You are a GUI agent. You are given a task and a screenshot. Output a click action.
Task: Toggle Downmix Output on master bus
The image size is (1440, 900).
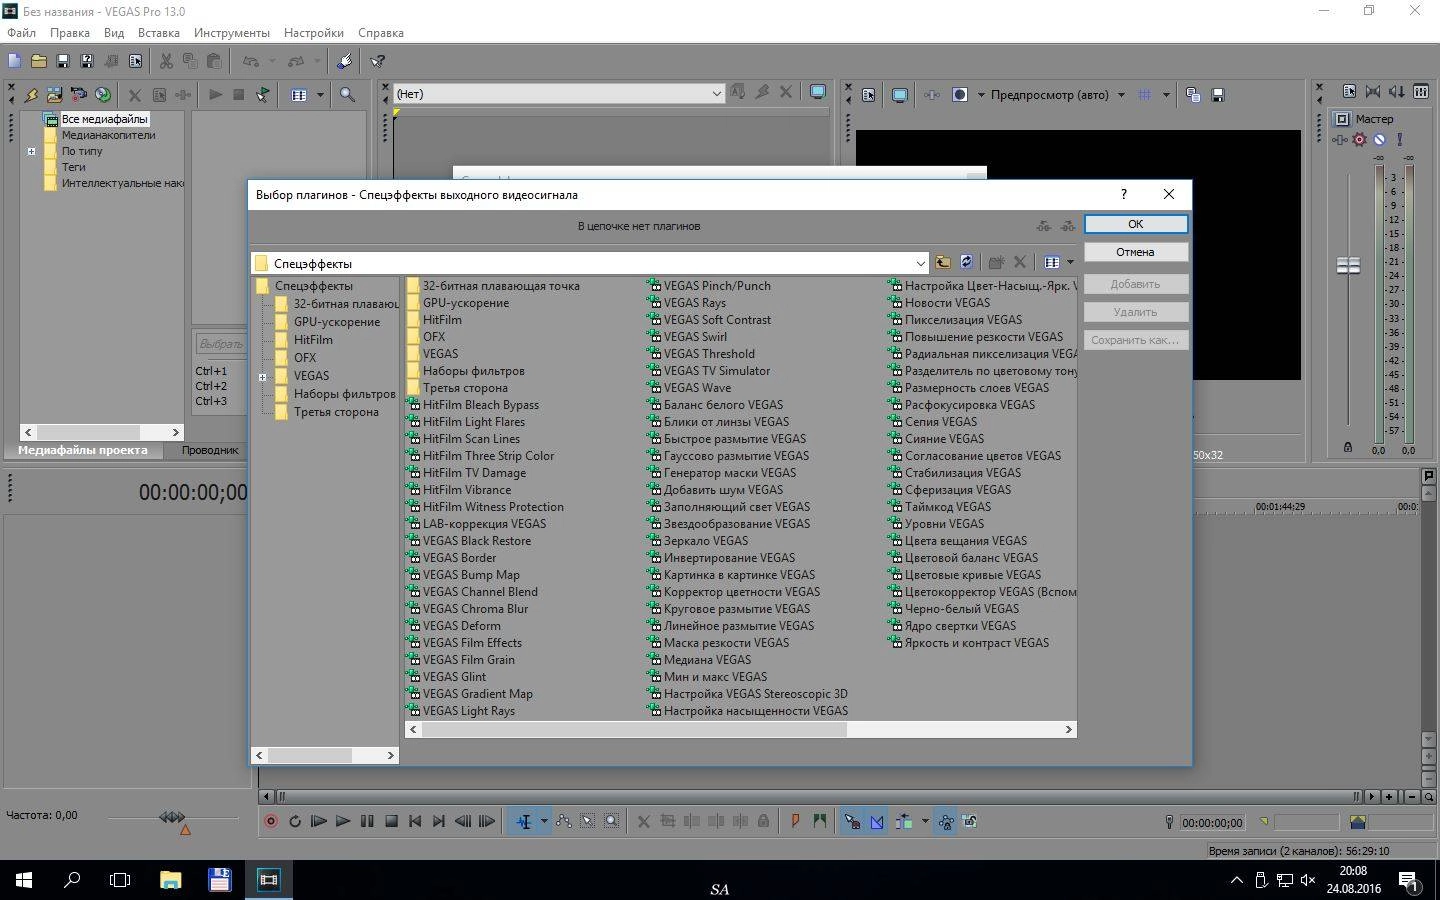point(1373,91)
